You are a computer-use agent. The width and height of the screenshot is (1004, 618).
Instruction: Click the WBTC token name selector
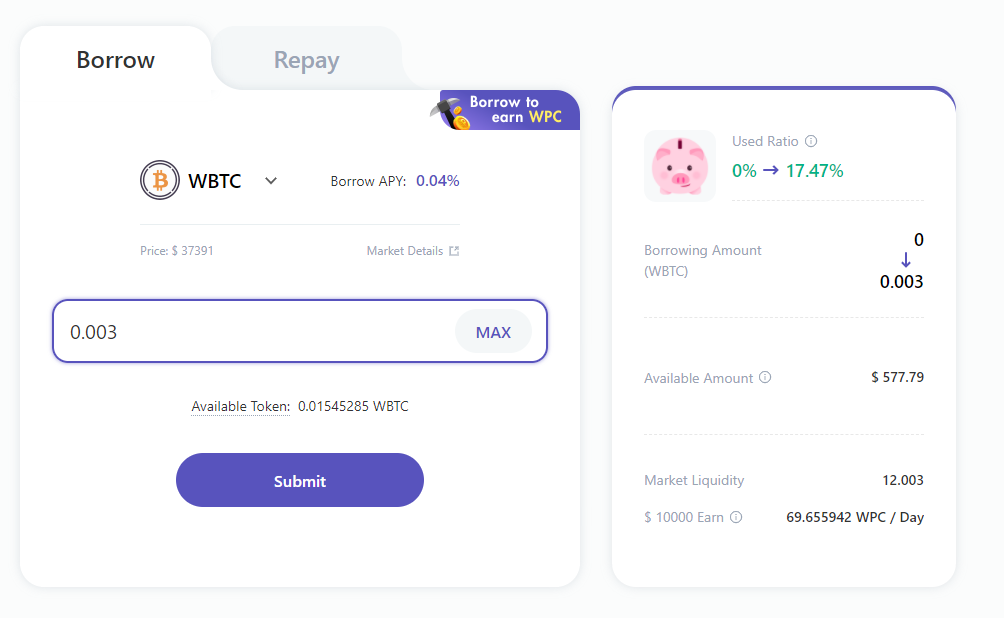pos(215,181)
